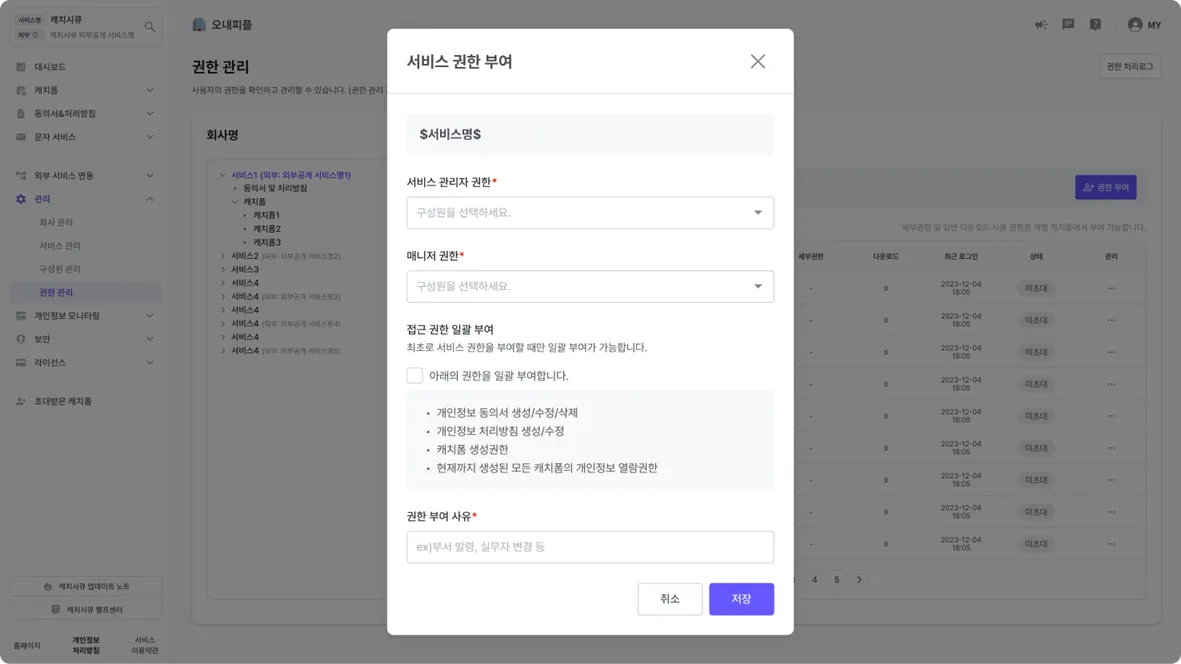Click the help question icon in header
Image resolution: width=1181 pixels, height=664 pixels.
pyautogui.click(x=1095, y=25)
